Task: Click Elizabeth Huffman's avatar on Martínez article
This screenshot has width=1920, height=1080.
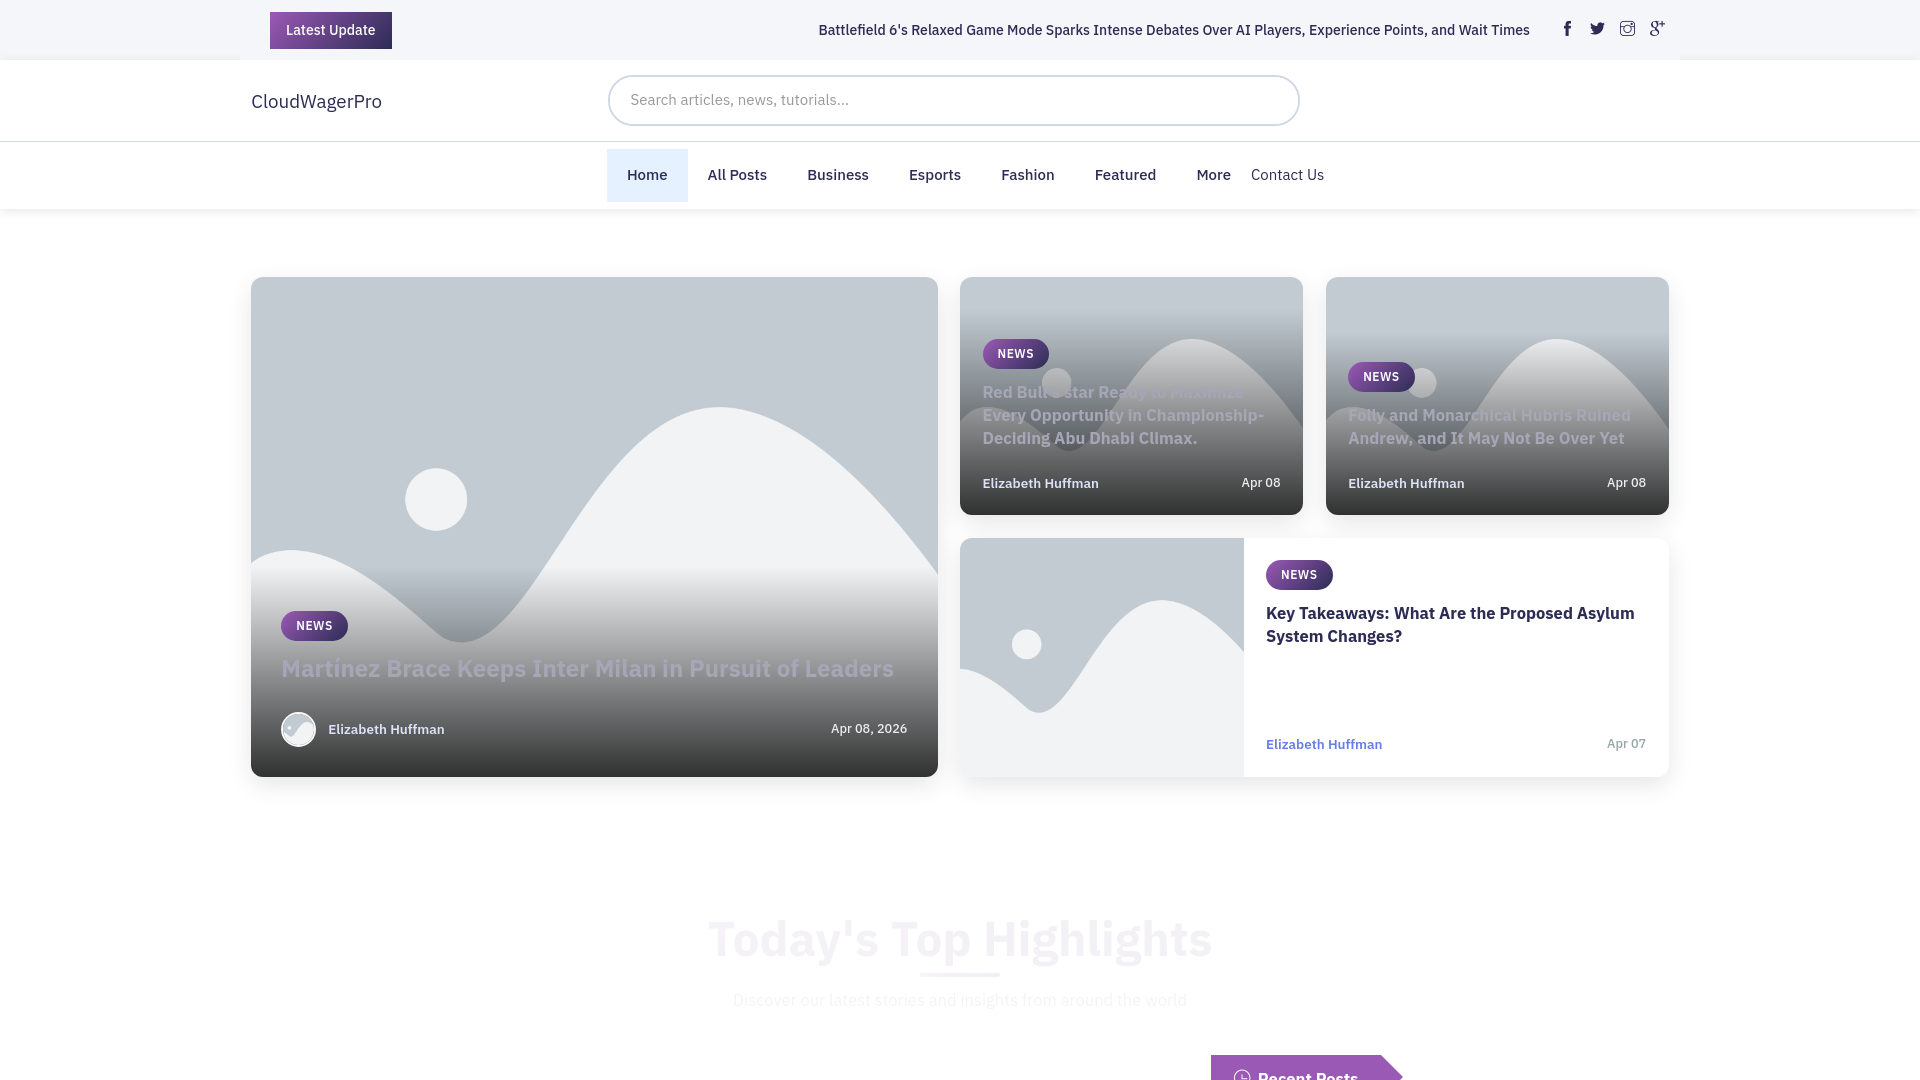Action: 298,729
